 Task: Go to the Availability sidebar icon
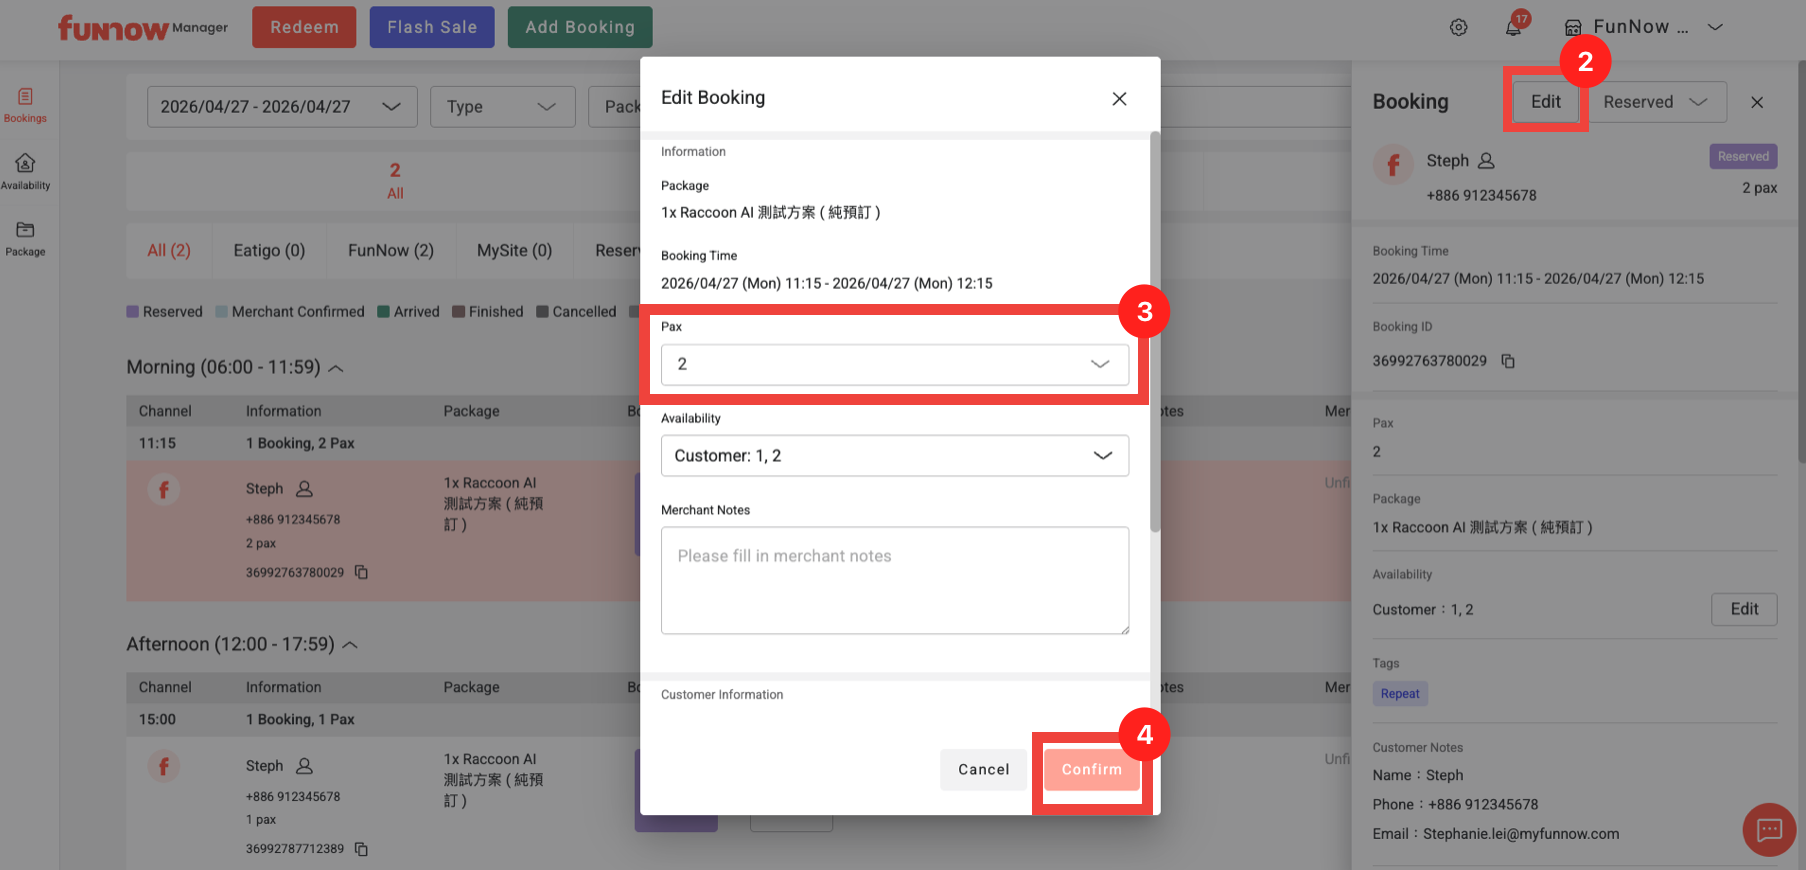point(25,171)
